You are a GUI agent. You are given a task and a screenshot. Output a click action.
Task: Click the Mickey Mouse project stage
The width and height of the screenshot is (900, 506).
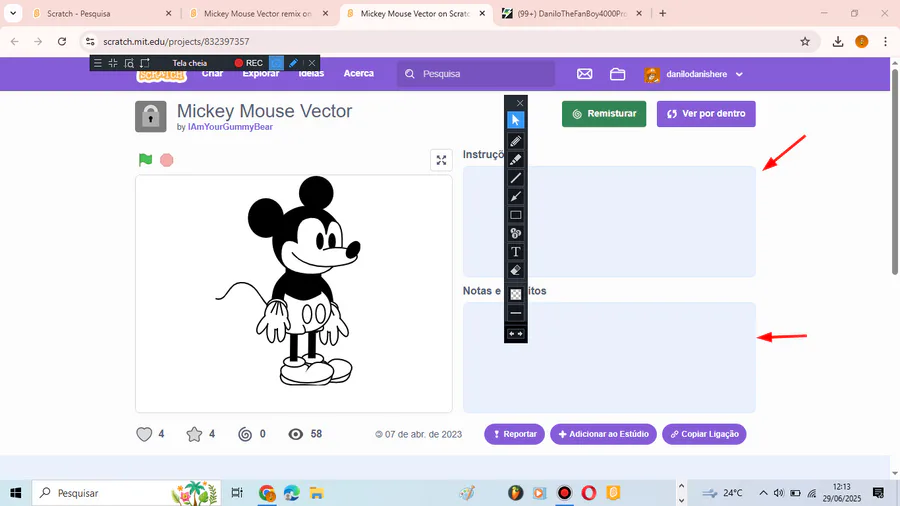click(294, 294)
